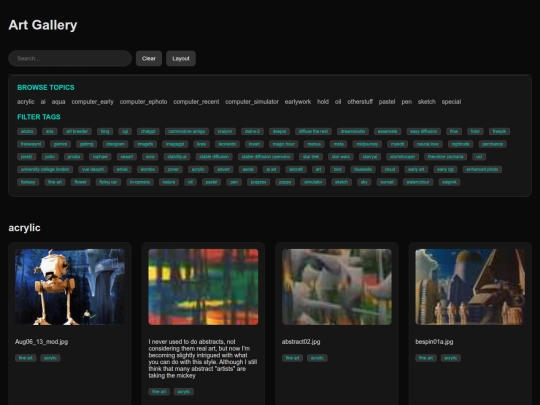Open the otherstuff topic link

(360, 102)
